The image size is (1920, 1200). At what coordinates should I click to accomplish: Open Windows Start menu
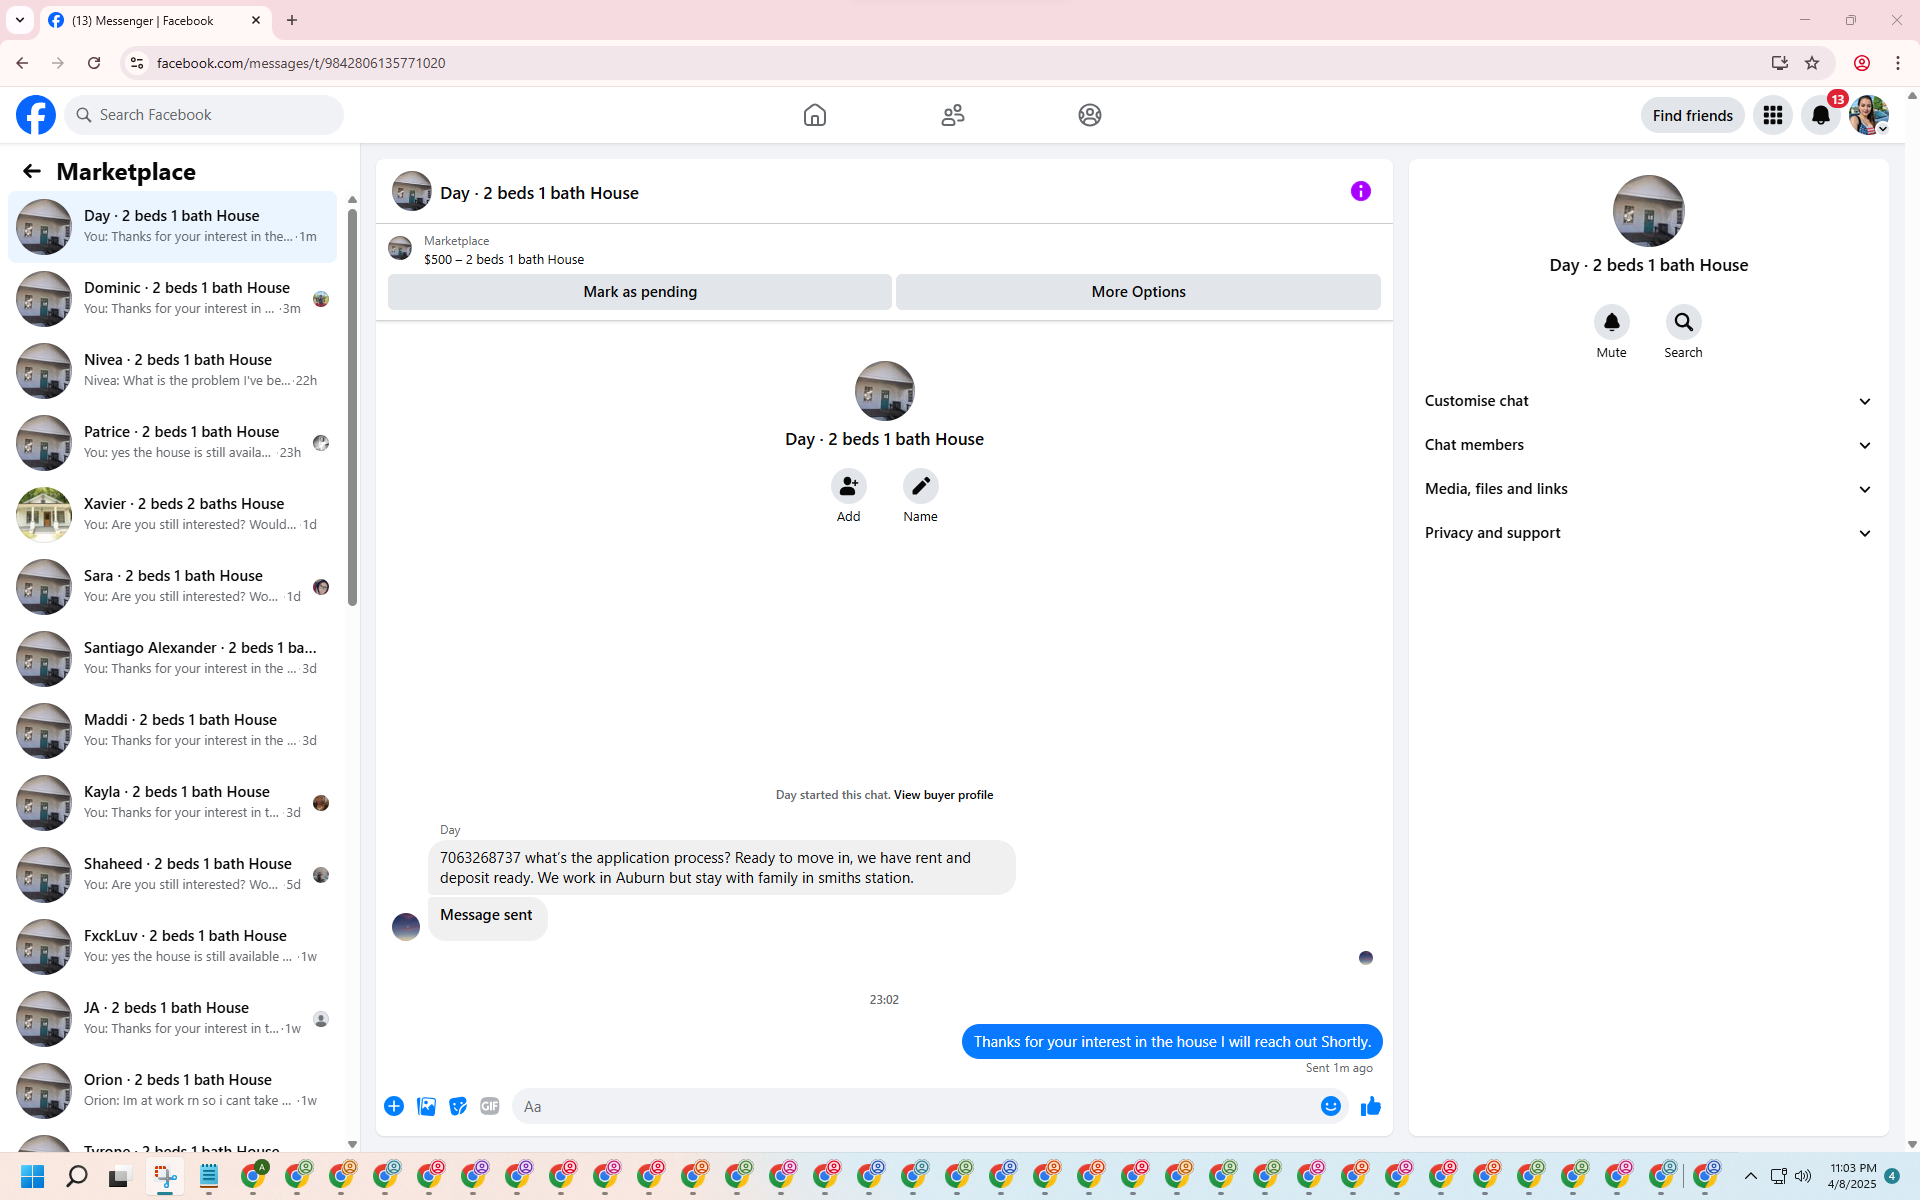33,1177
